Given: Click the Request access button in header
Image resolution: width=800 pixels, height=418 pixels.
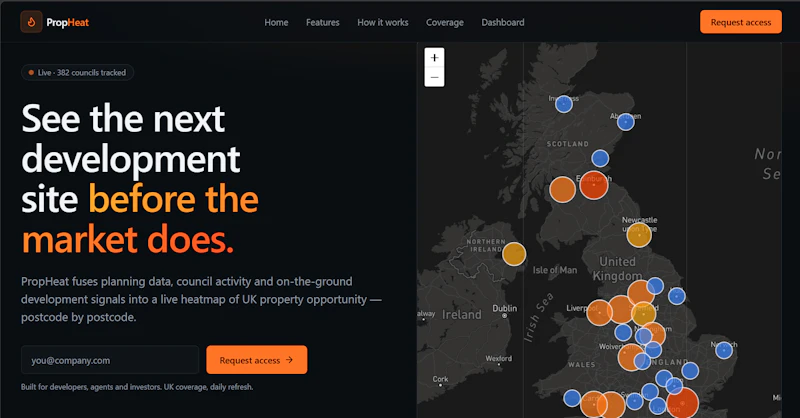Looking at the screenshot, I should click(740, 22).
